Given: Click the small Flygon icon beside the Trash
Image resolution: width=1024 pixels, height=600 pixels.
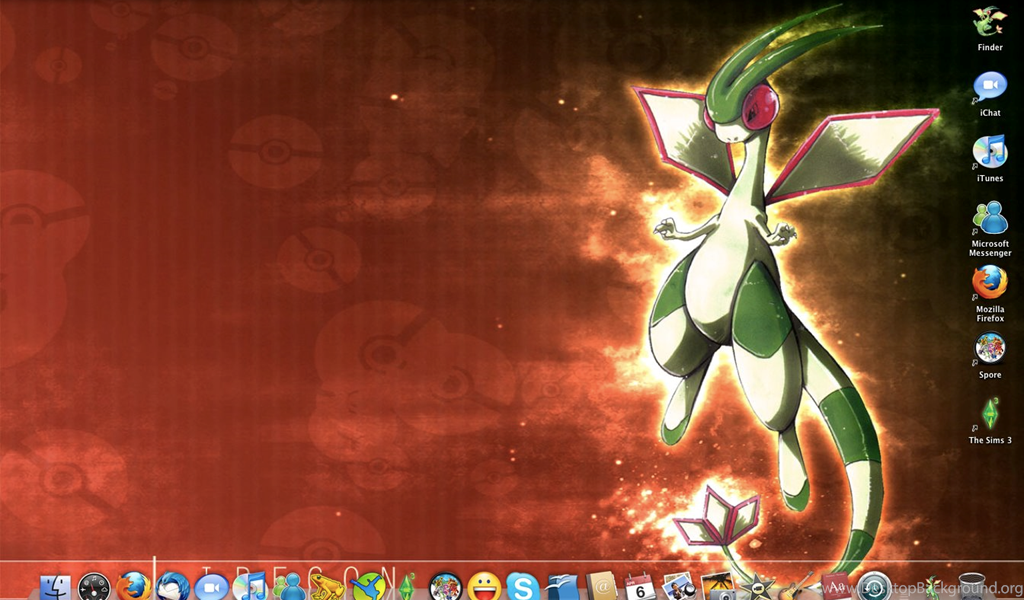Looking at the screenshot, I should pos(933,587).
